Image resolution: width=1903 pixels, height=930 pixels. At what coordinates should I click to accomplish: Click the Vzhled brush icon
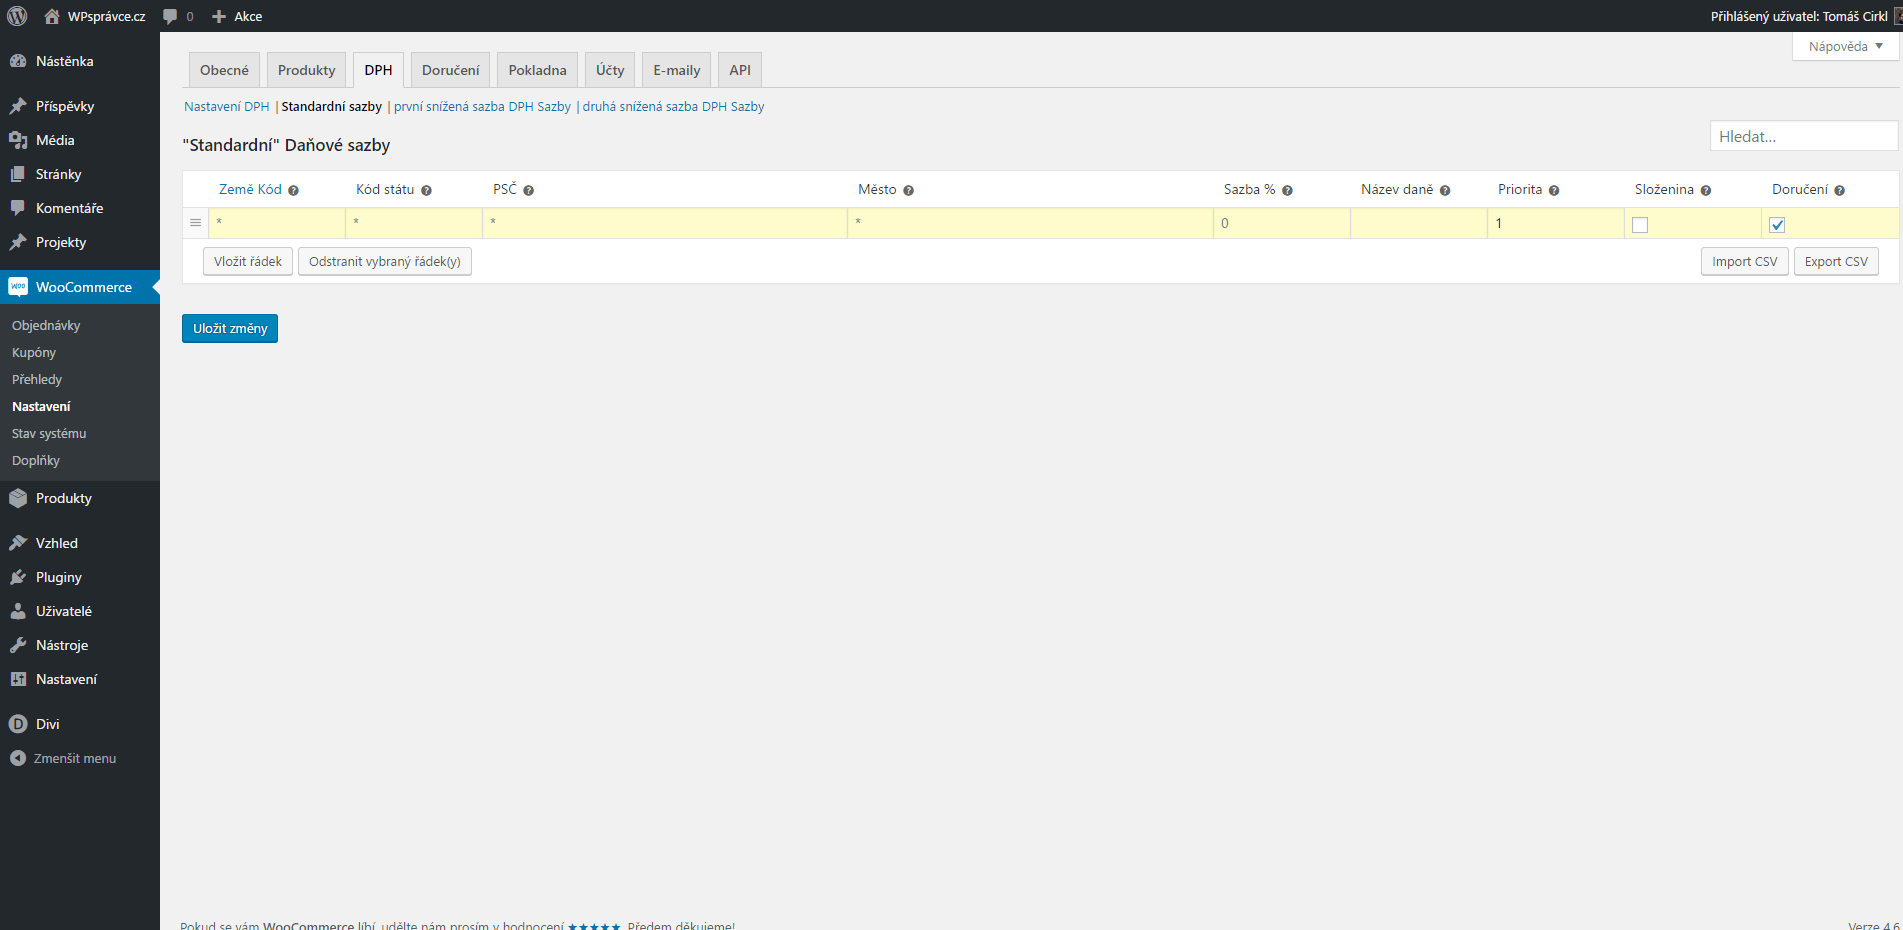[x=18, y=543]
